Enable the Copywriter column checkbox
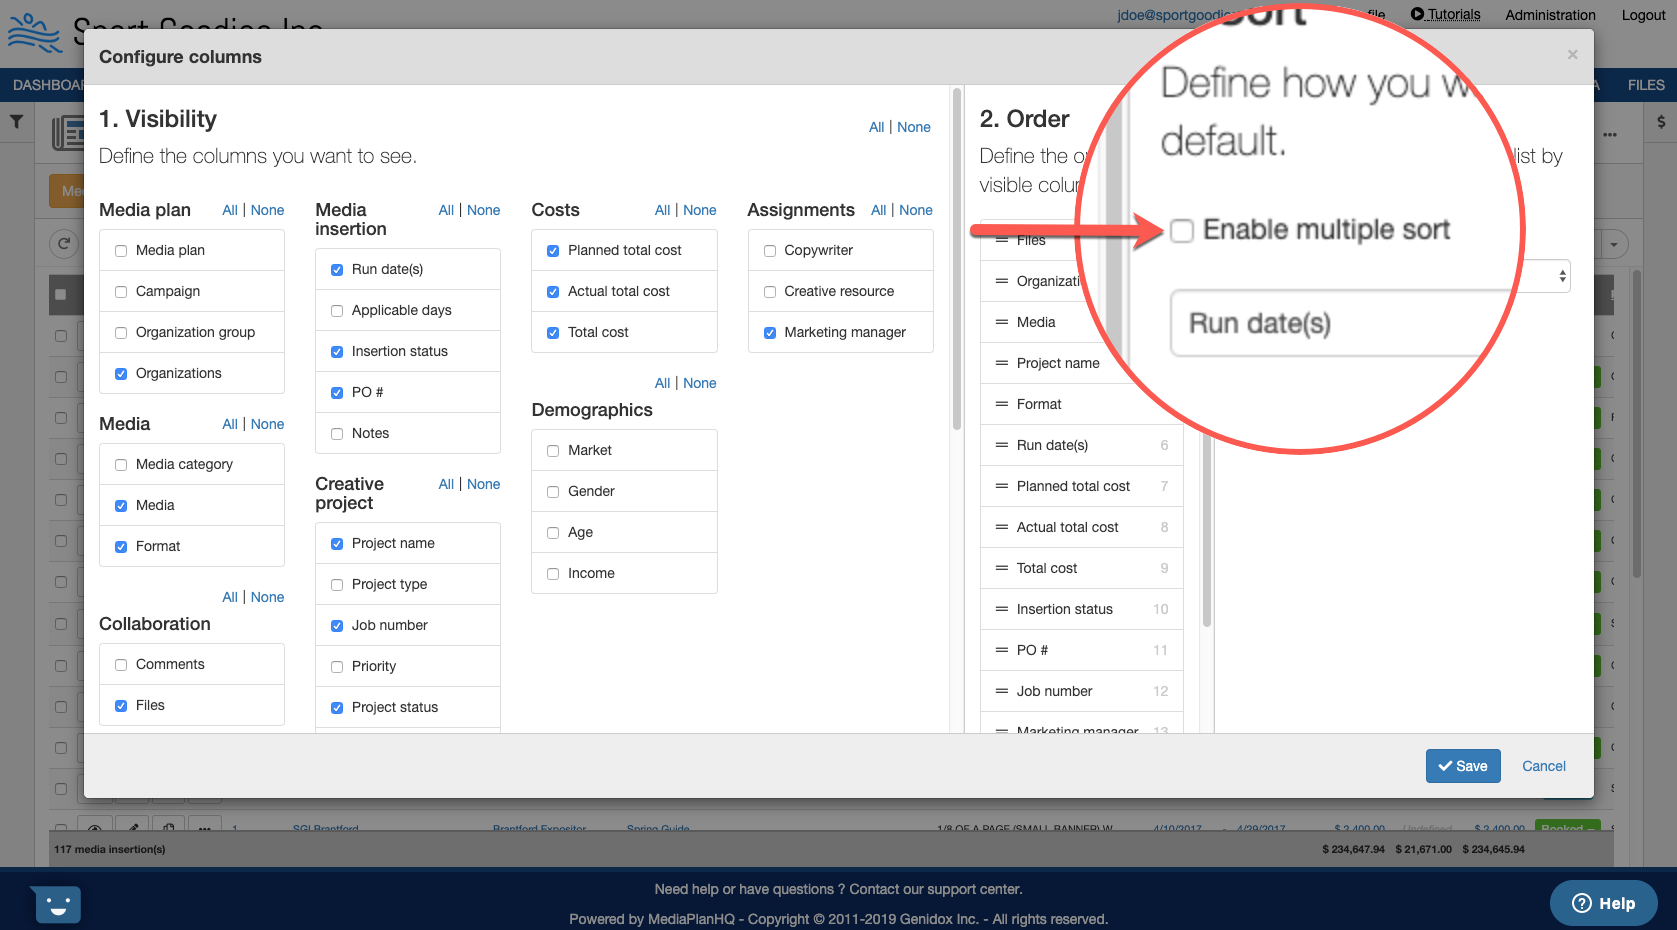Viewport: 1677px width, 930px height. (x=770, y=251)
